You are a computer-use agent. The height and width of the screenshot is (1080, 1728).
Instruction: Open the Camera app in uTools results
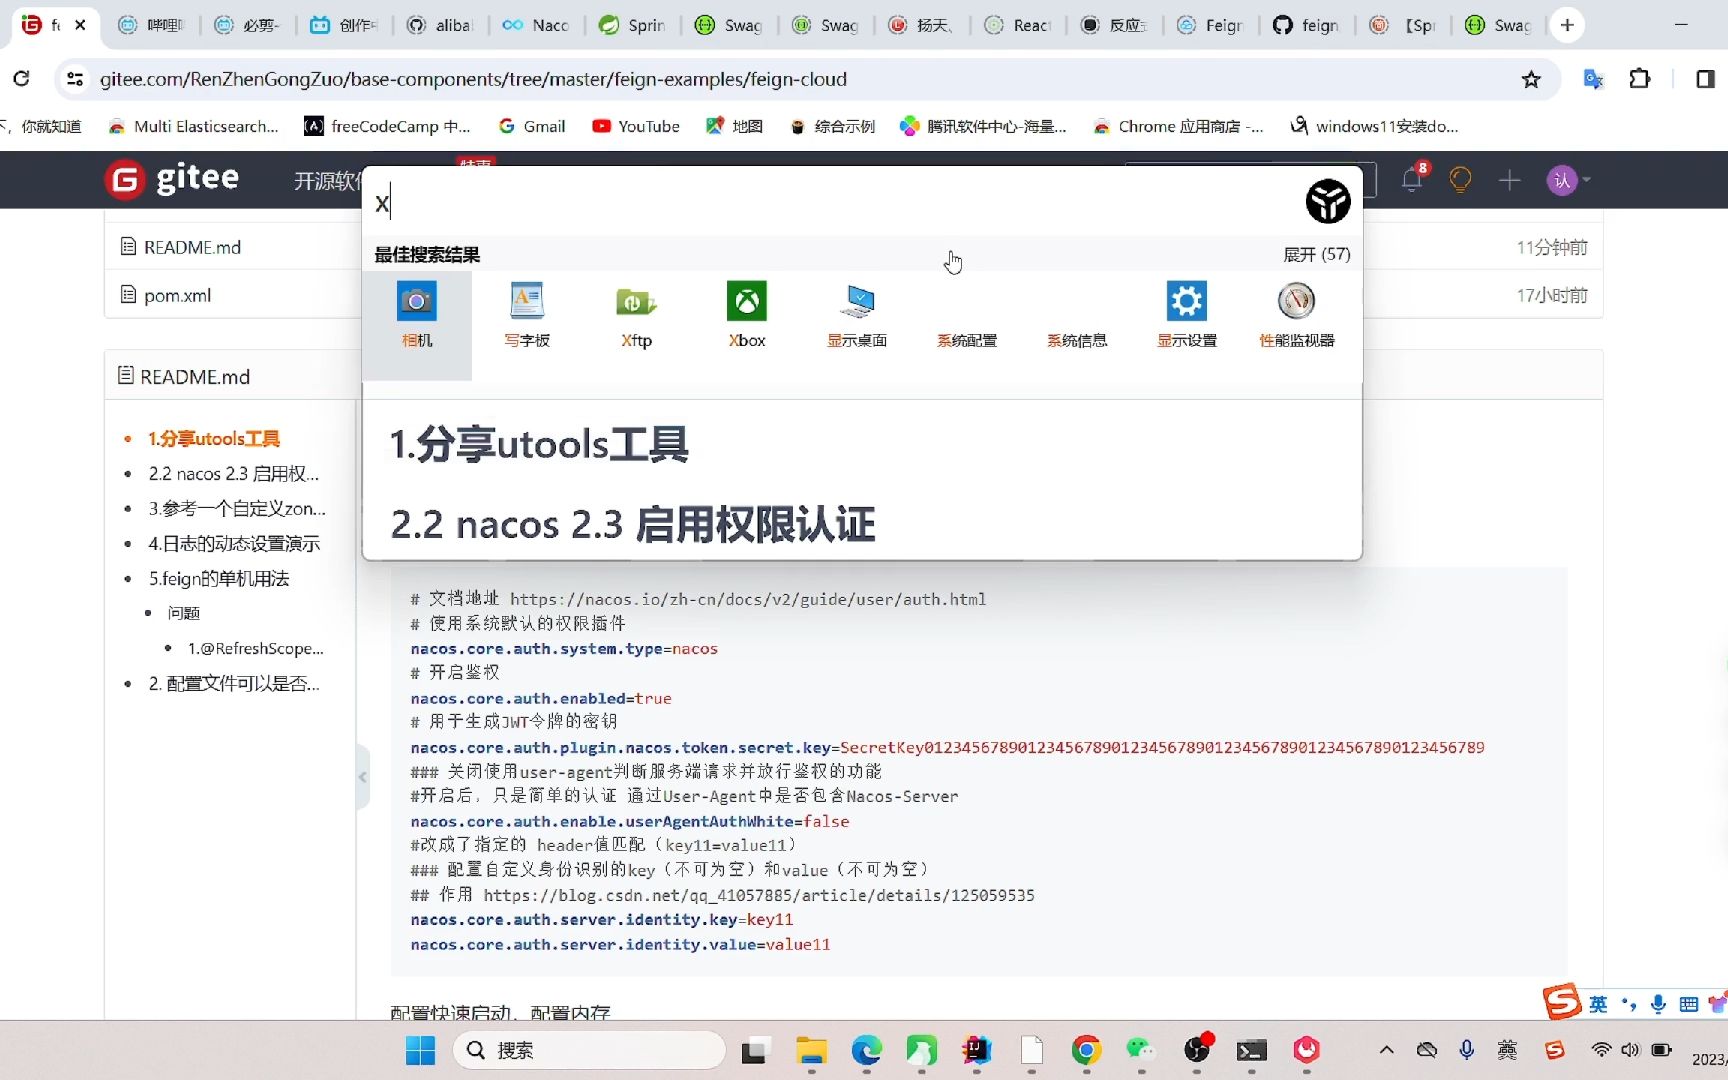[x=416, y=315]
